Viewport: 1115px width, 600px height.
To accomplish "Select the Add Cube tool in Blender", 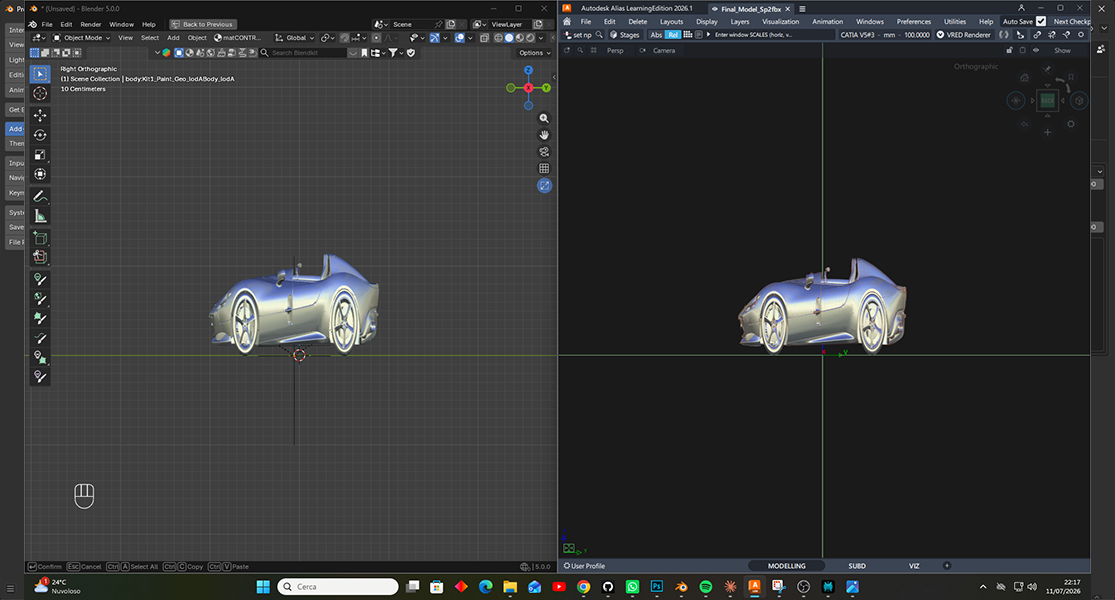I will (40, 238).
